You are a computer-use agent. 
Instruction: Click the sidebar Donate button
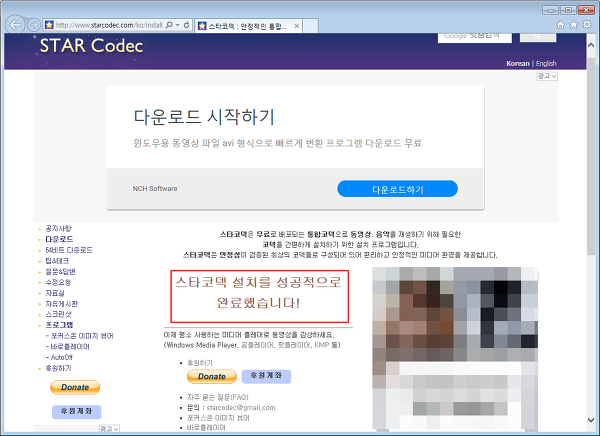(x=75, y=387)
